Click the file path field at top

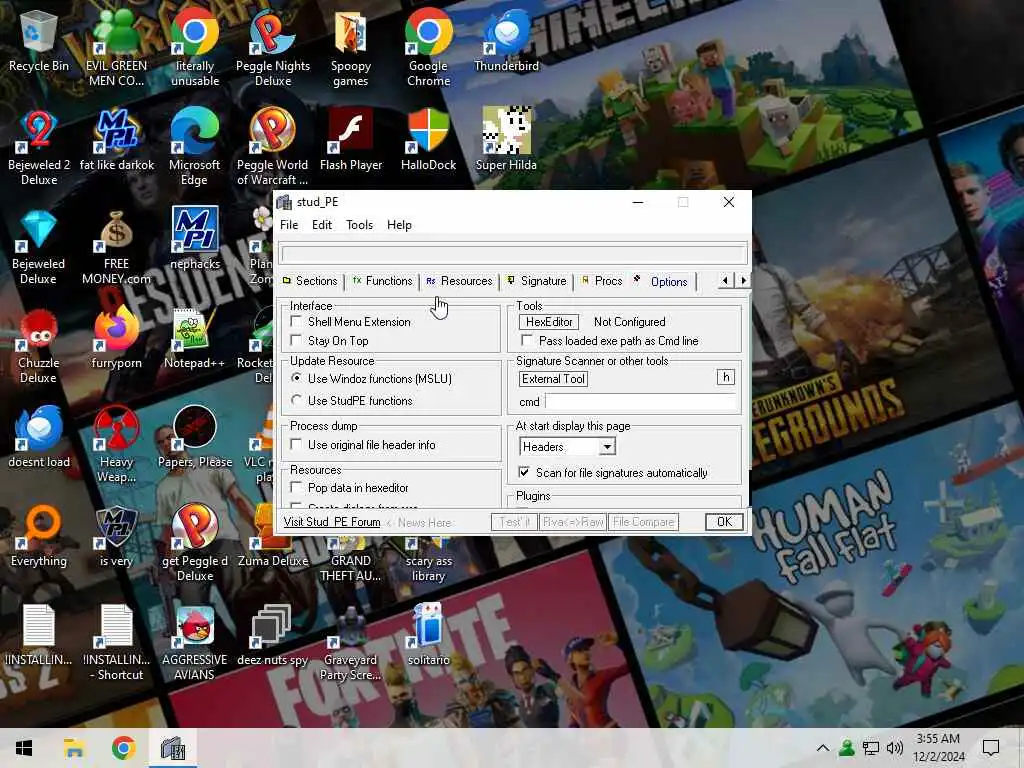tap(513, 253)
